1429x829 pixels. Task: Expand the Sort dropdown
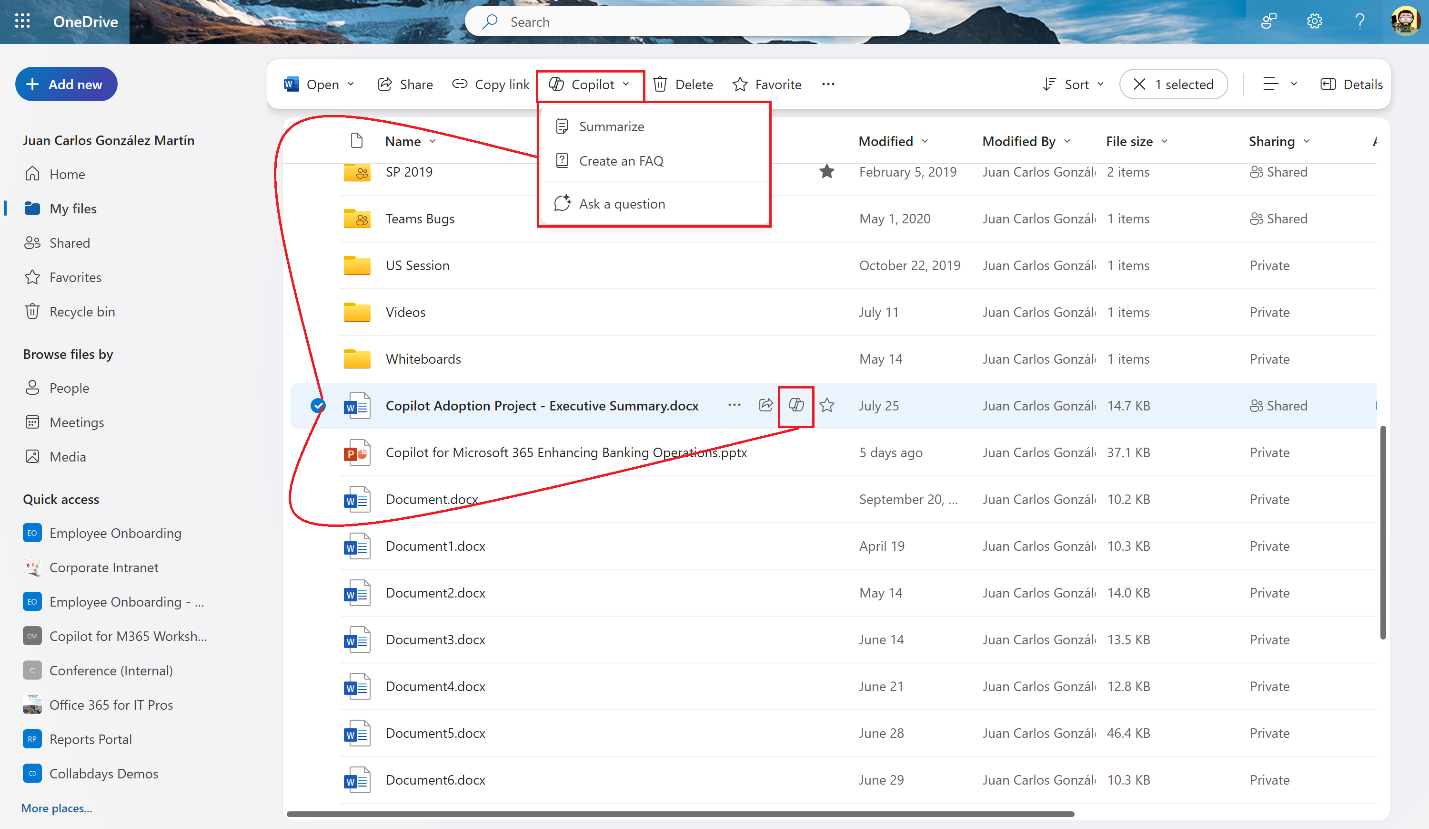[1073, 84]
